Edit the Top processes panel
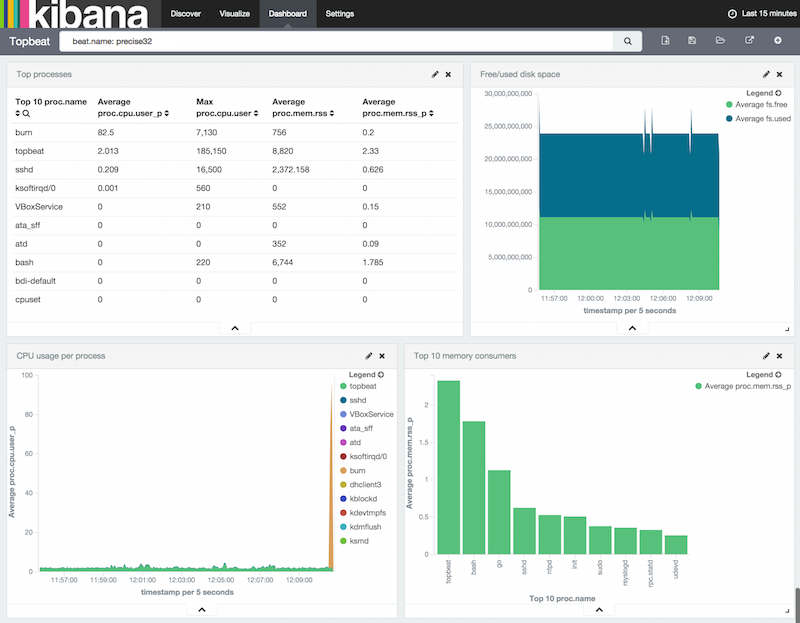This screenshot has width=800, height=623. (x=434, y=73)
